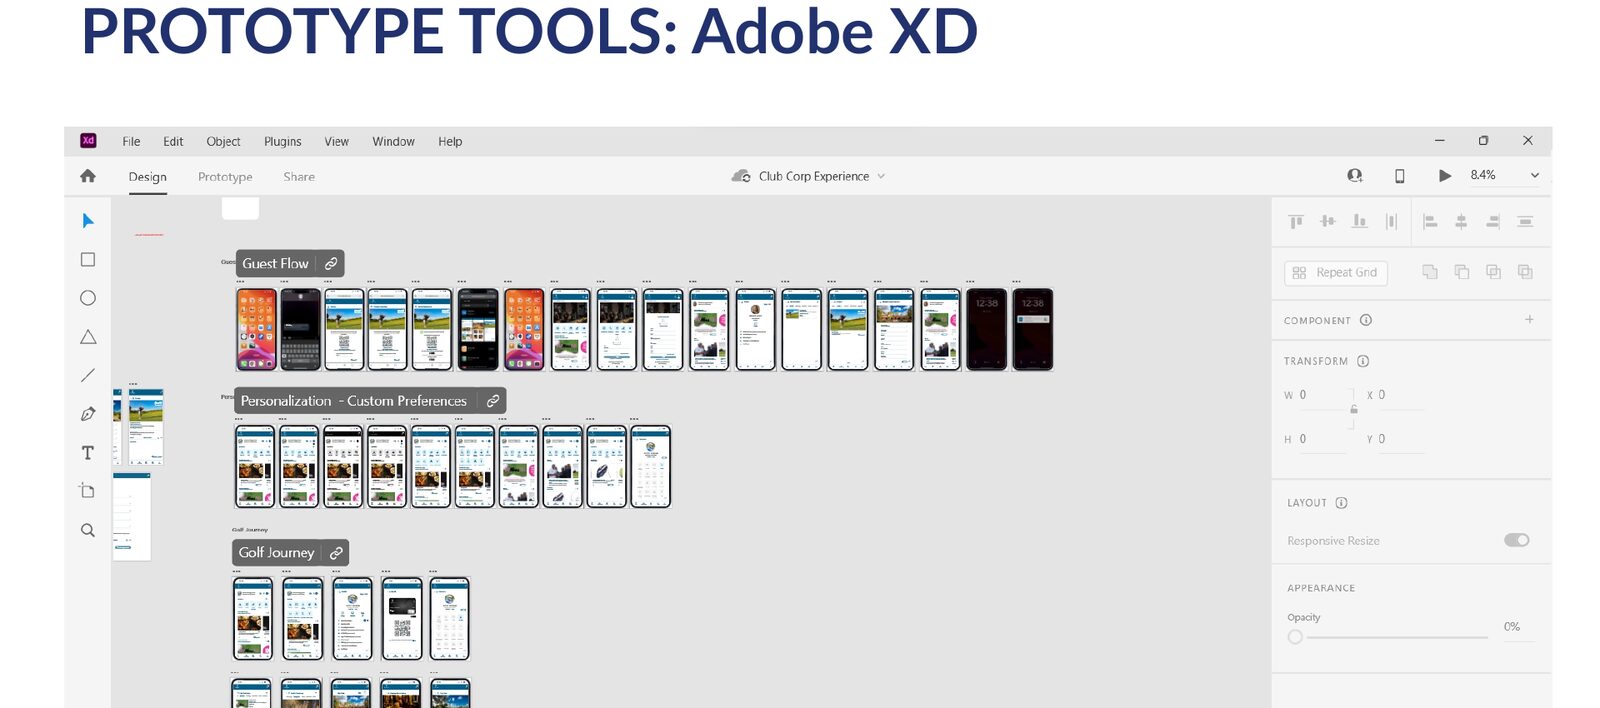Align selected objects to top

point(1296,221)
